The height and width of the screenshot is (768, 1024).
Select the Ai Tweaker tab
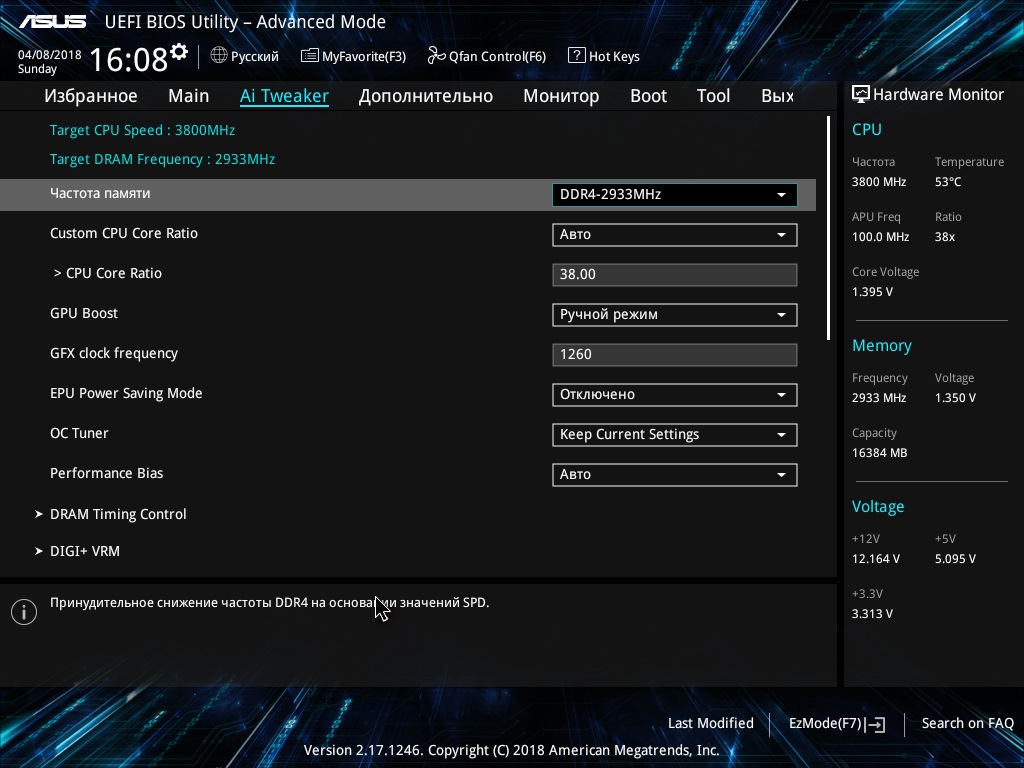(284, 96)
